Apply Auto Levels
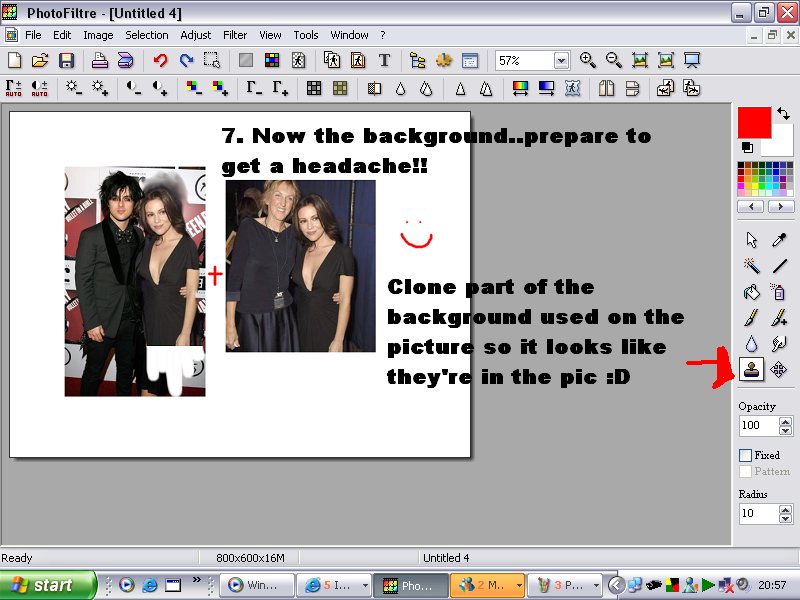 (x=14, y=88)
